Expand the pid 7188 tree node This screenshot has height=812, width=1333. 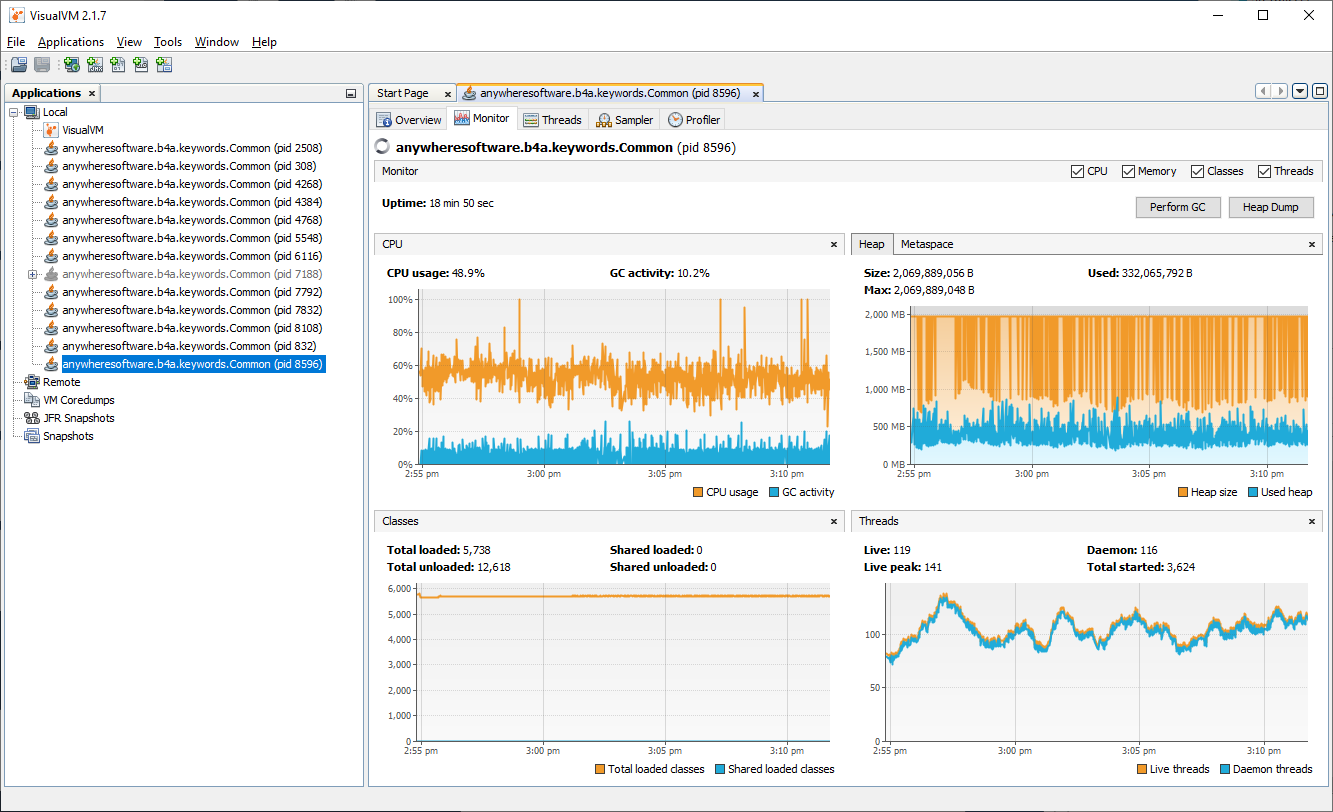pyautogui.click(x=32, y=274)
